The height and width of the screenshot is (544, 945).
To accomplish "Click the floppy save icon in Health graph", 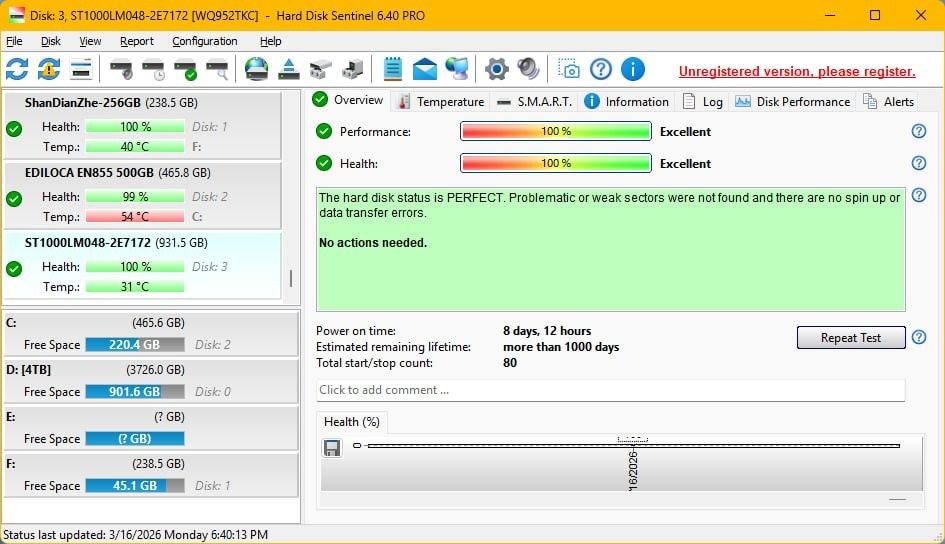I will point(332,448).
